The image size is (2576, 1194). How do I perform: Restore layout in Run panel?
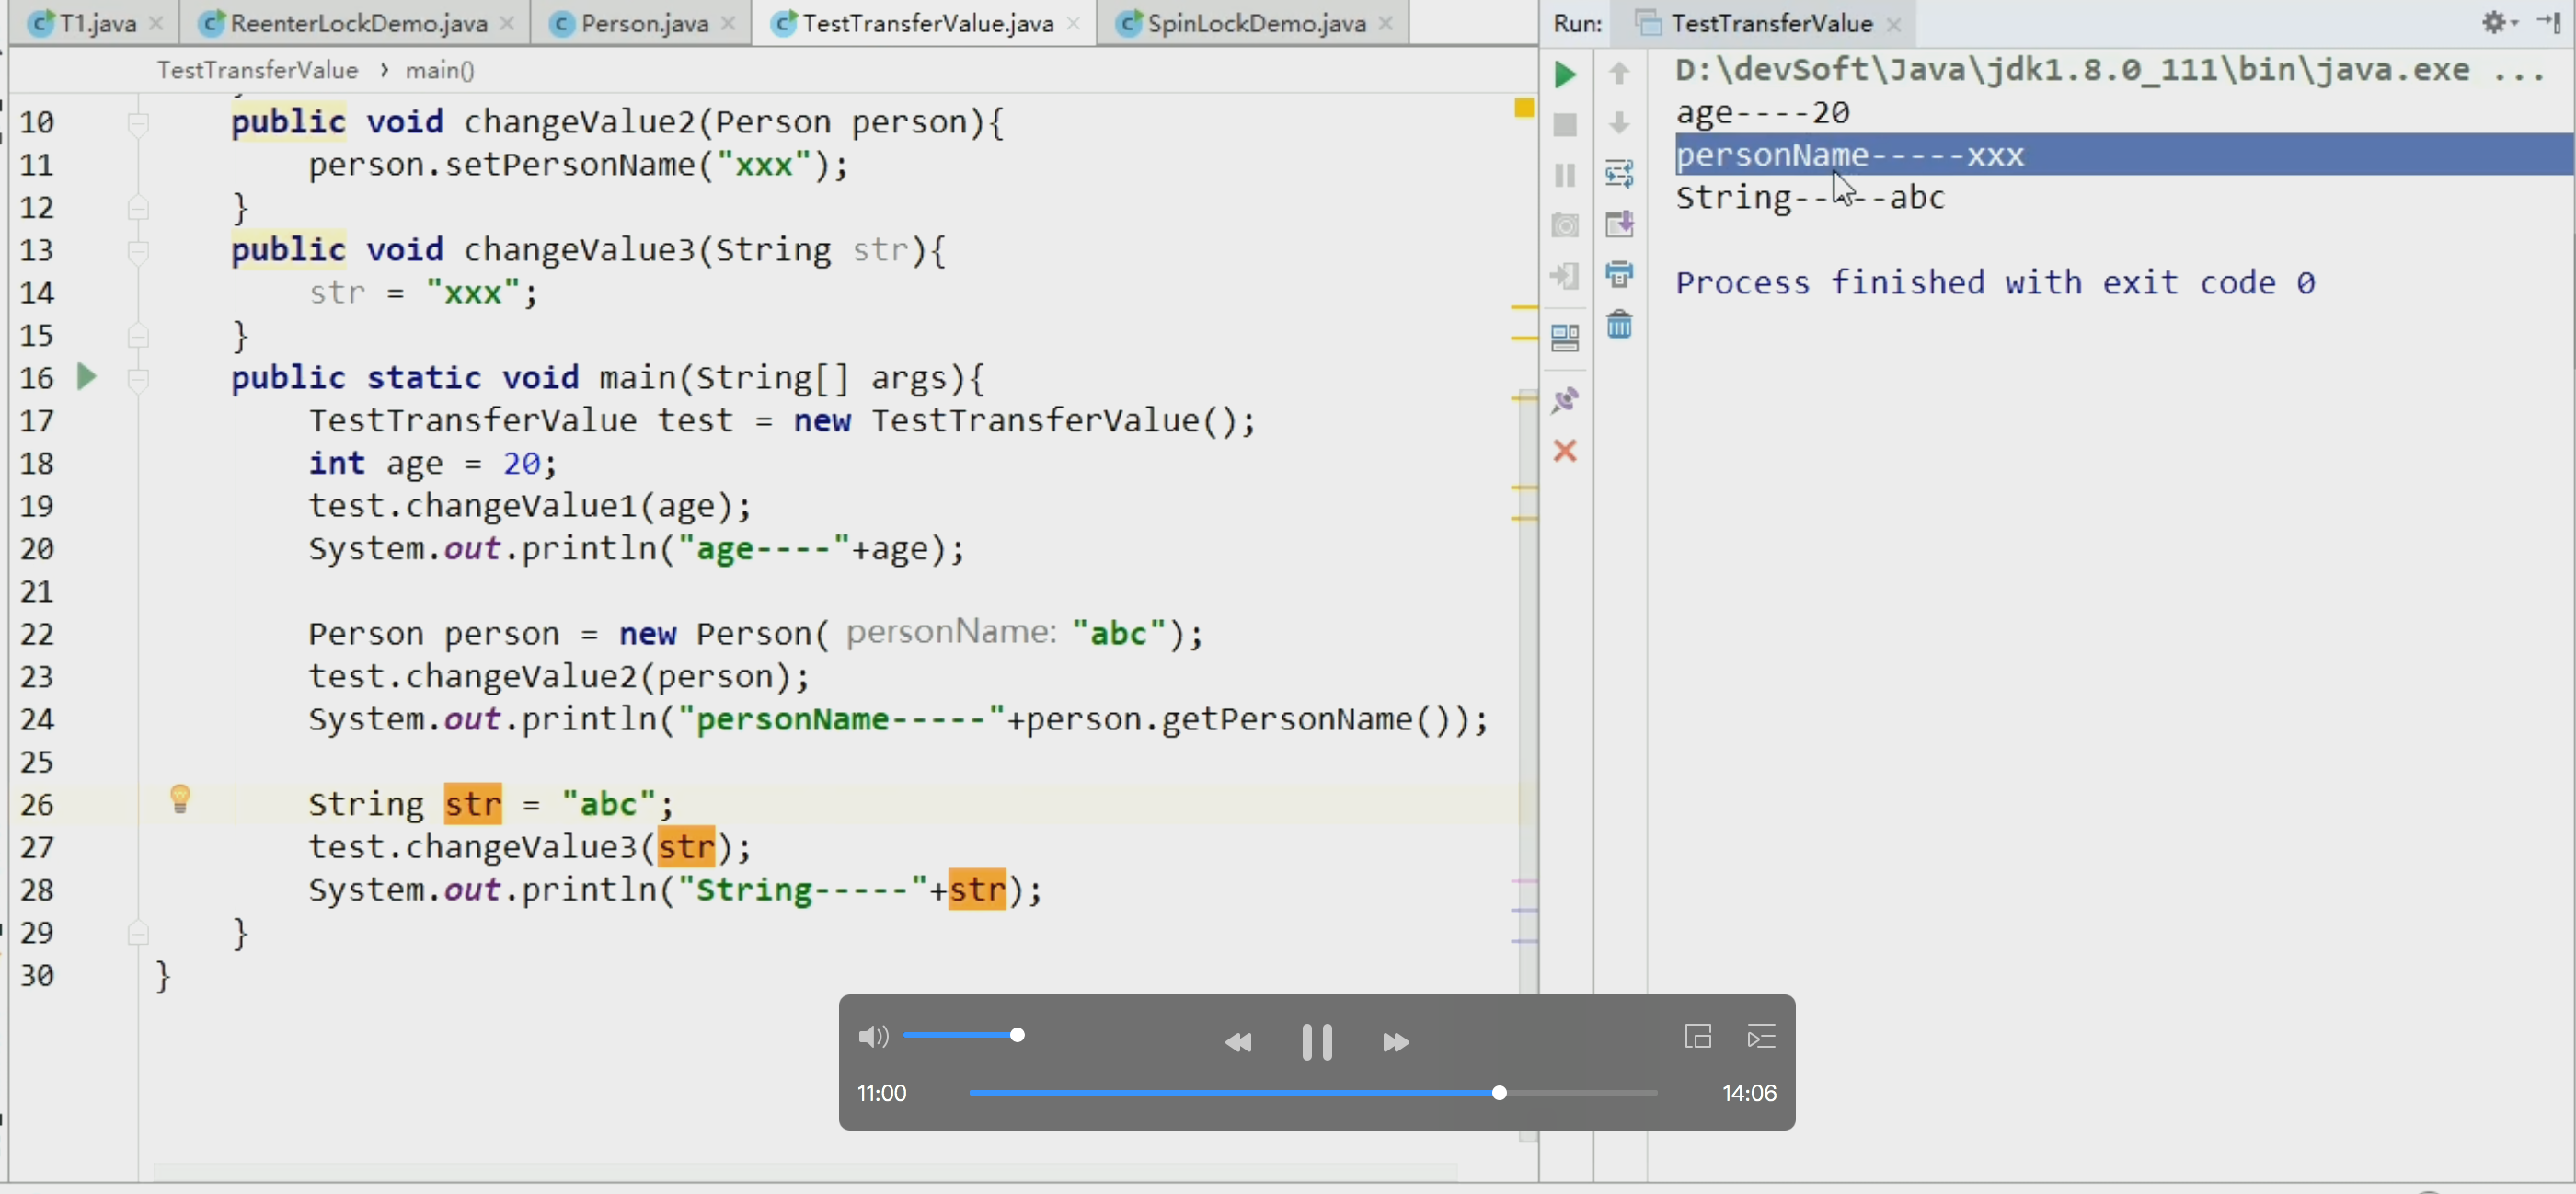1565,338
